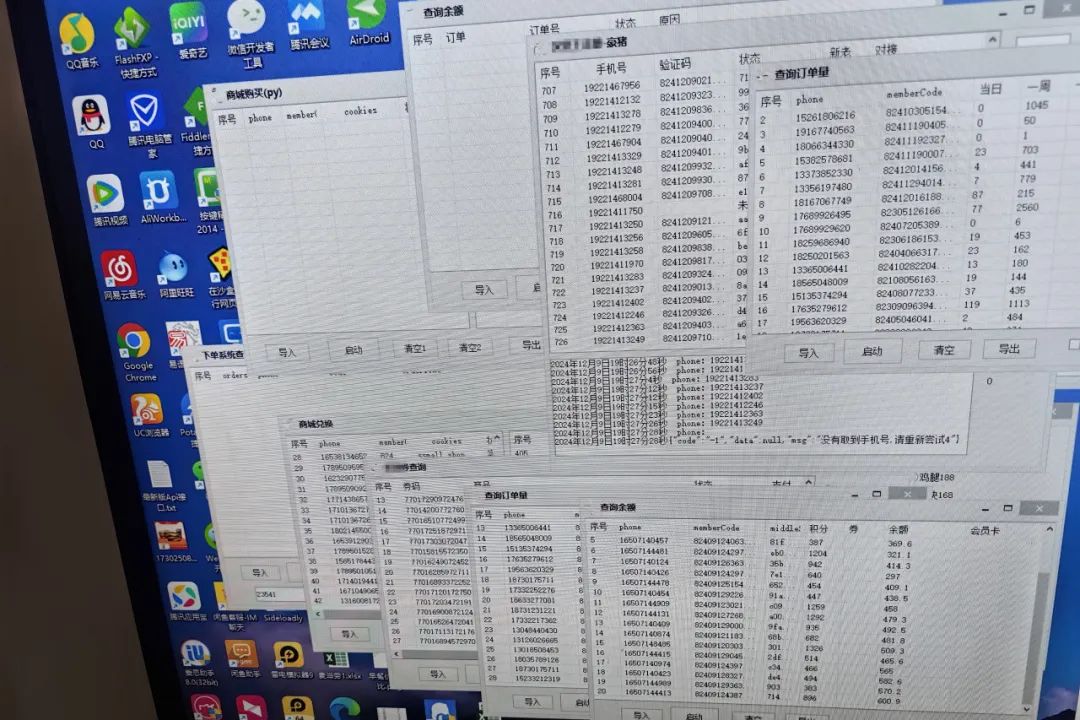Open the AliWorkbench desktop icon

coord(158,191)
